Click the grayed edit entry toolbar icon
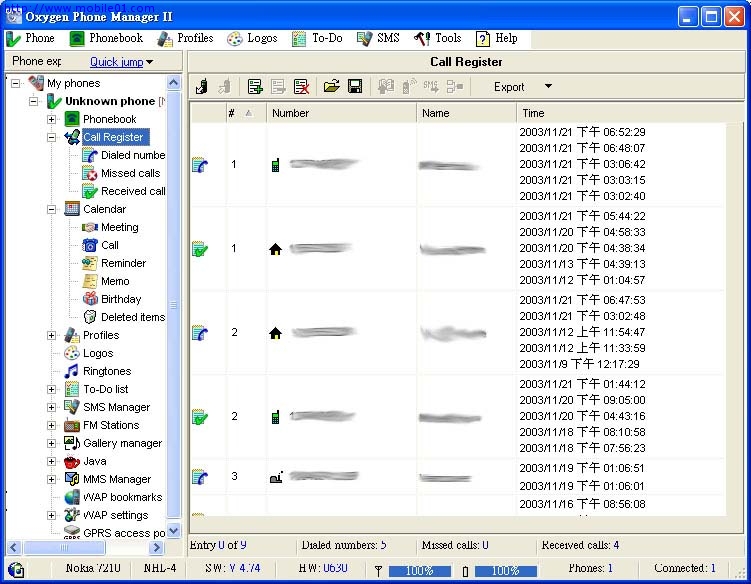 point(278,87)
